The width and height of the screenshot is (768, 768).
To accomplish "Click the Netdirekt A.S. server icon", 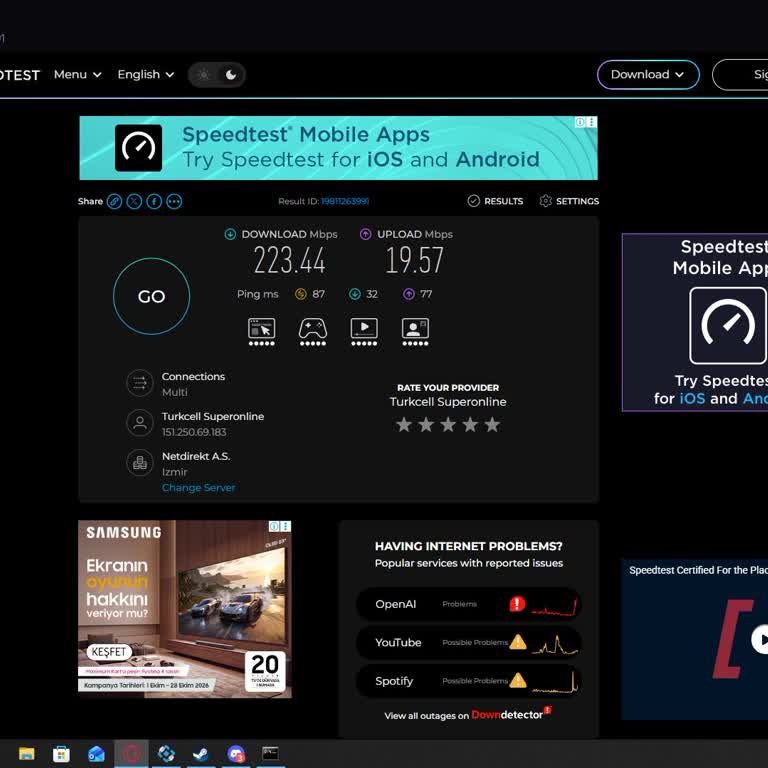I will point(140,462).
